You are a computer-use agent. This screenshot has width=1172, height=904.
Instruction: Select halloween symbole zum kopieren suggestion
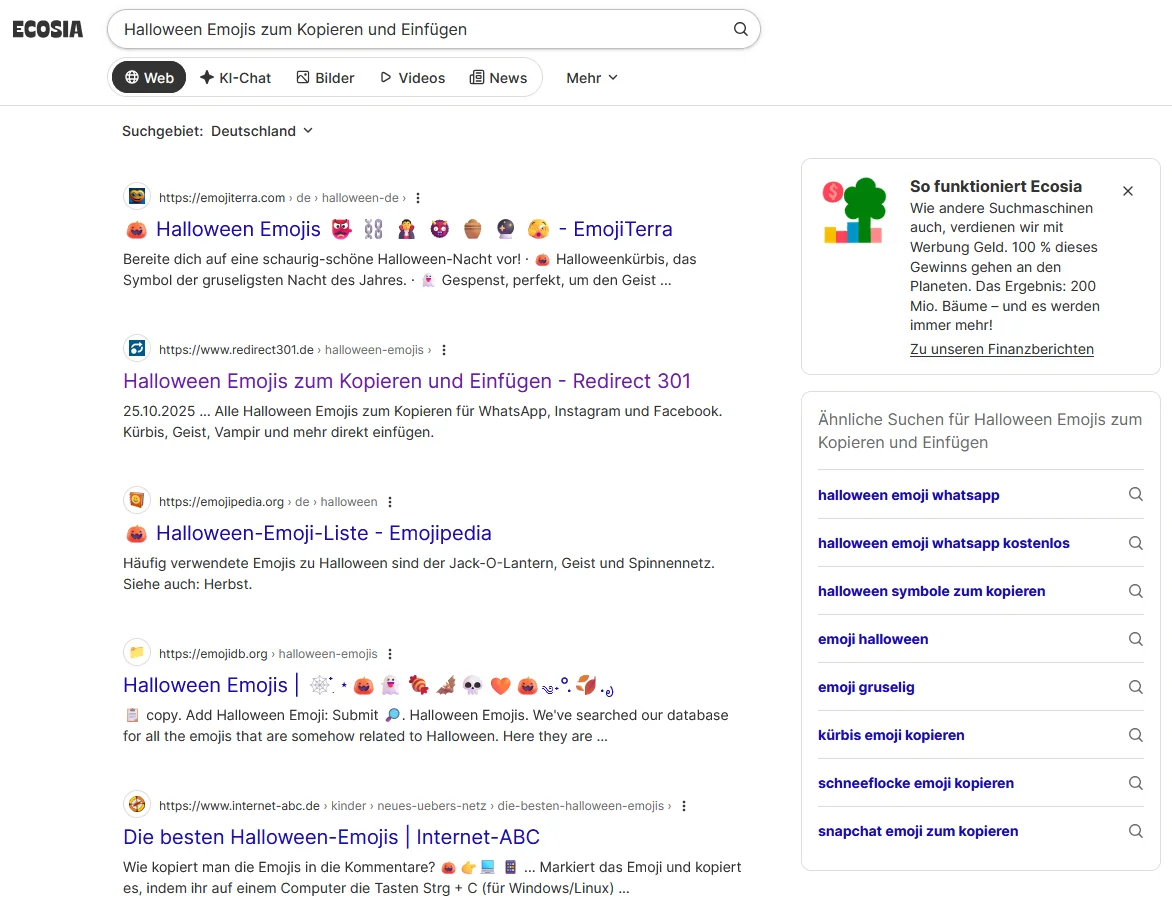pos(931,591)
